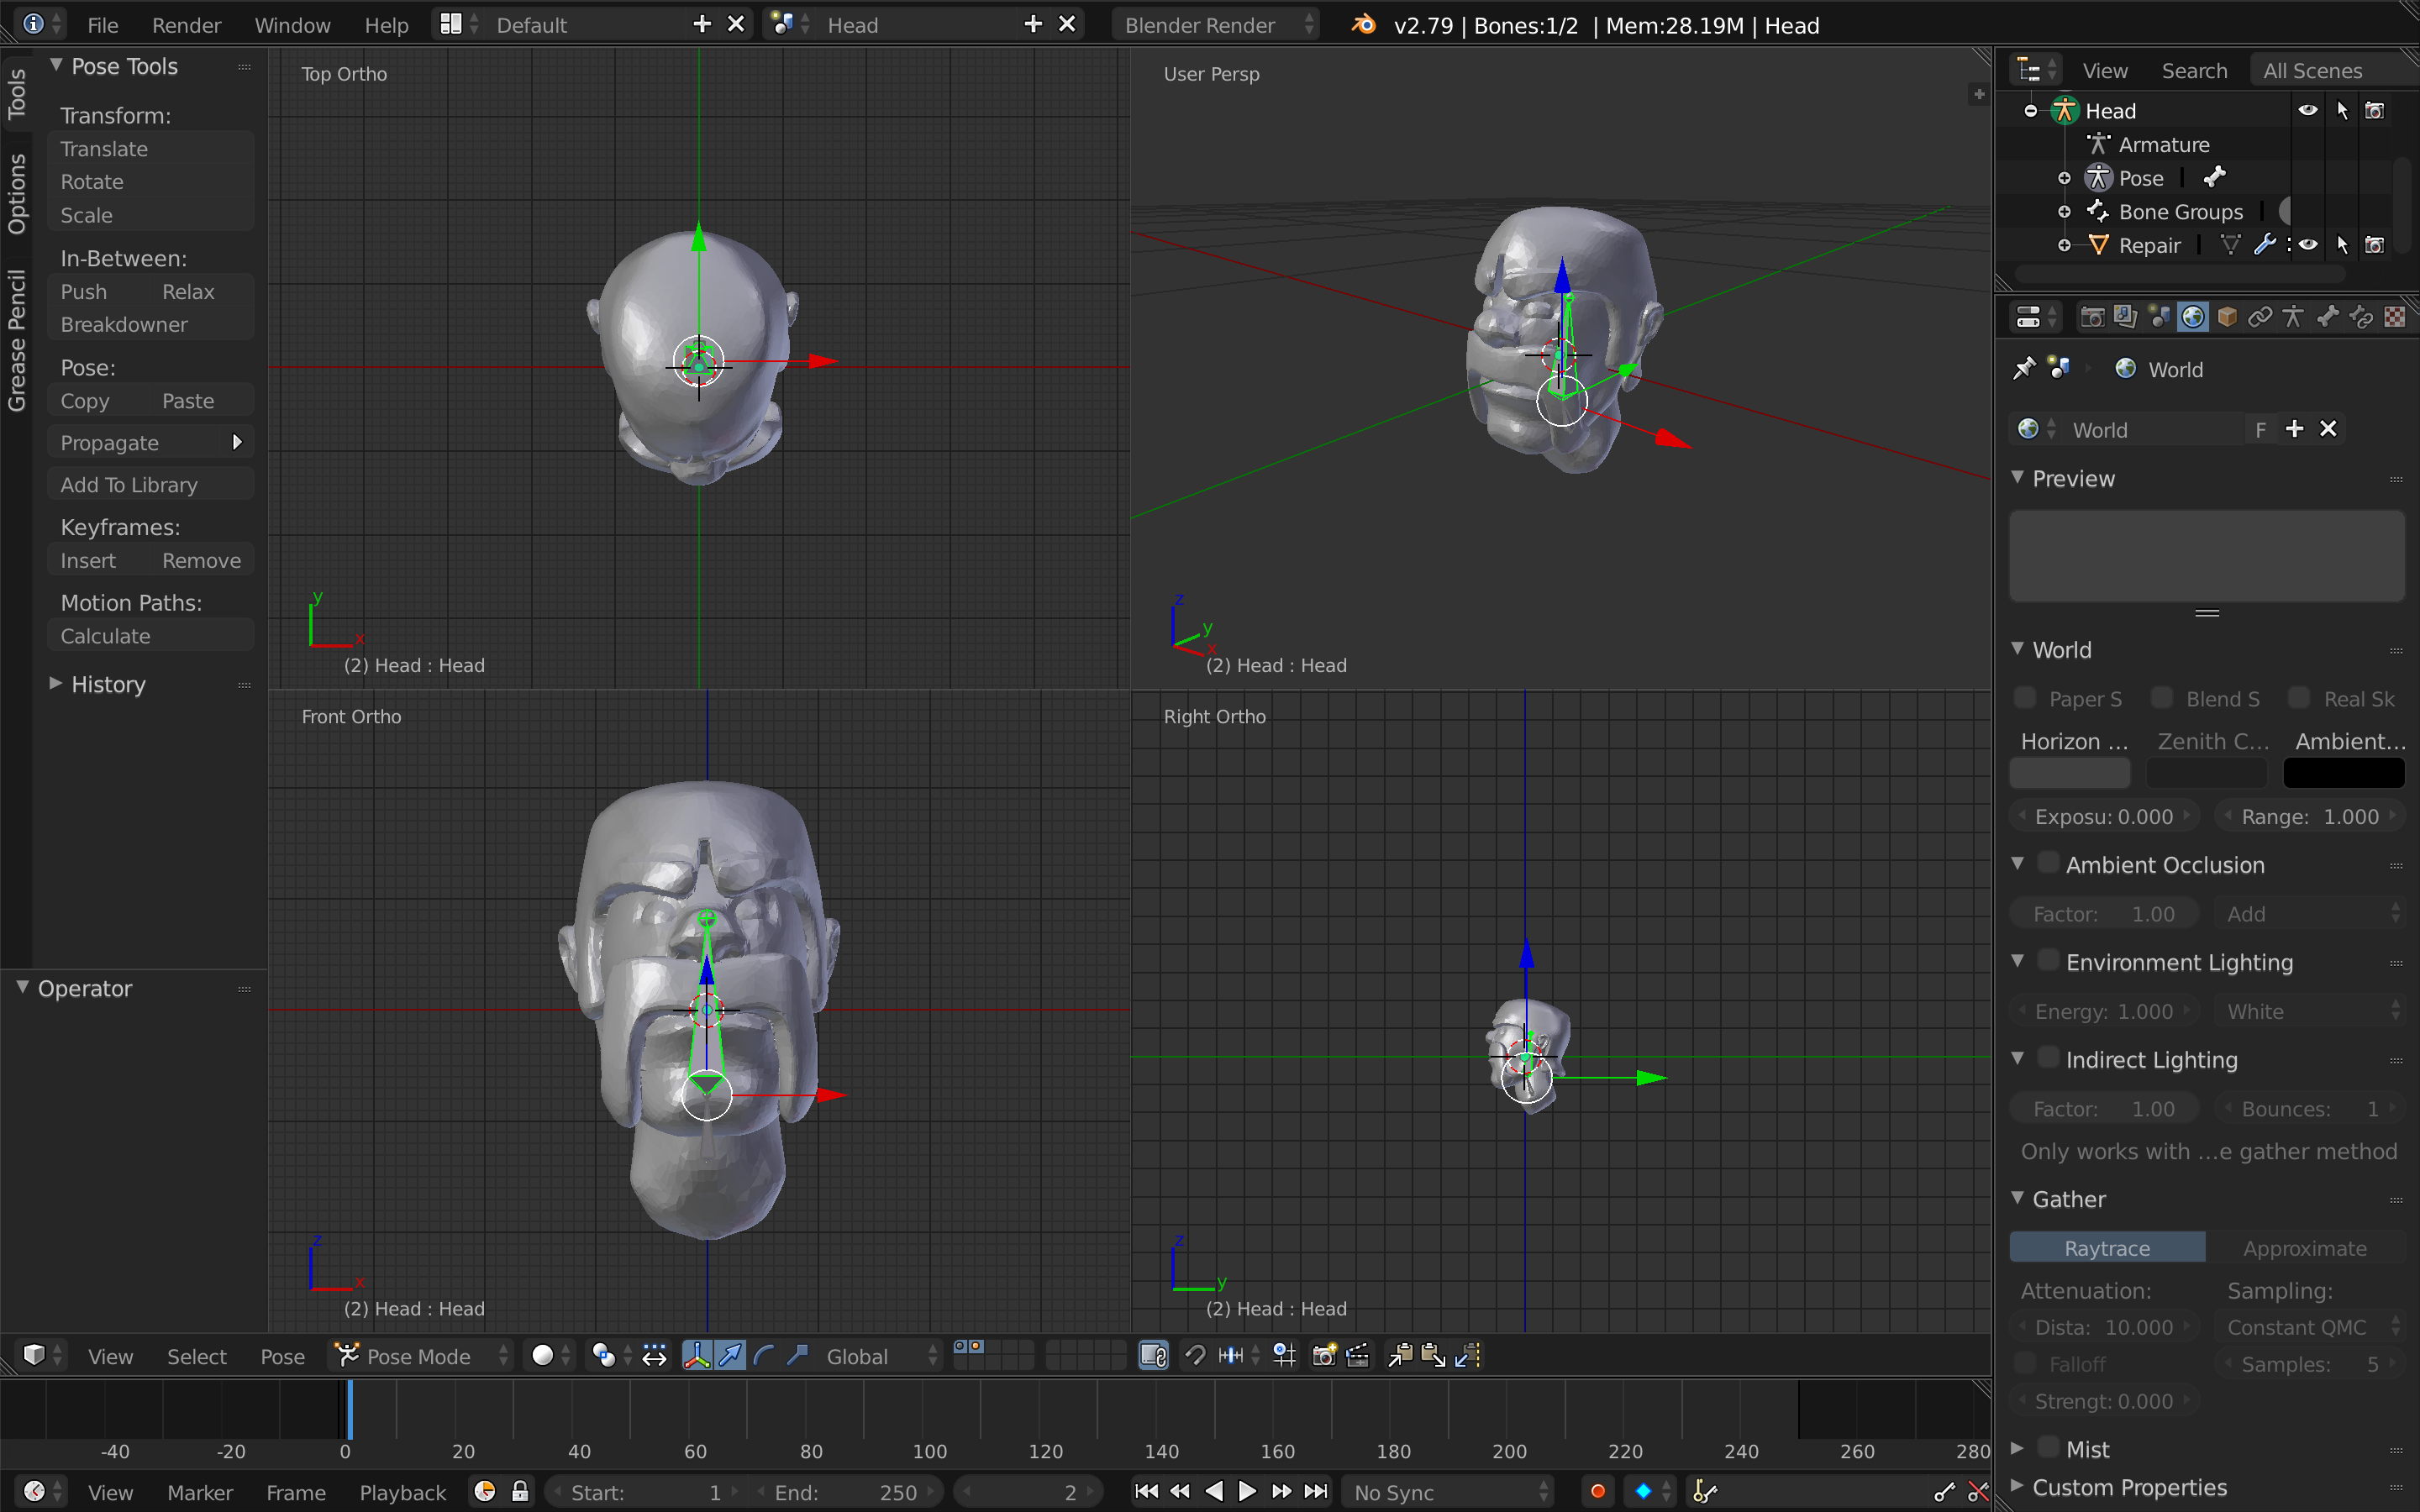The width and height of the screenshot is (2420, 1512).
Task: Expand the Bone Groups tree item
Action: coord(2064,212)
